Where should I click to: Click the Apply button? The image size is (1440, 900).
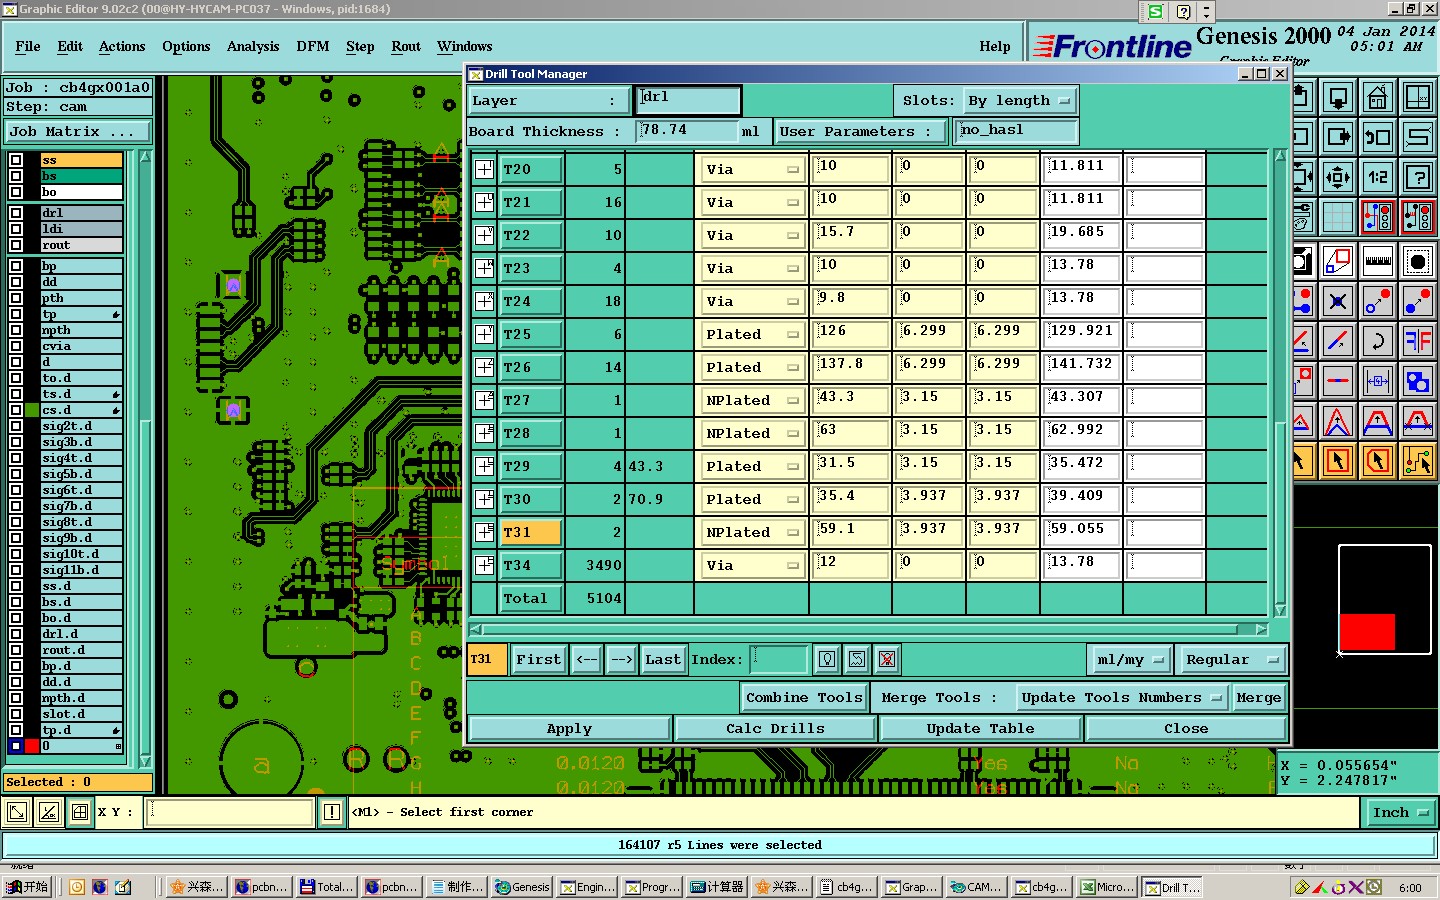tap(569, 729)
